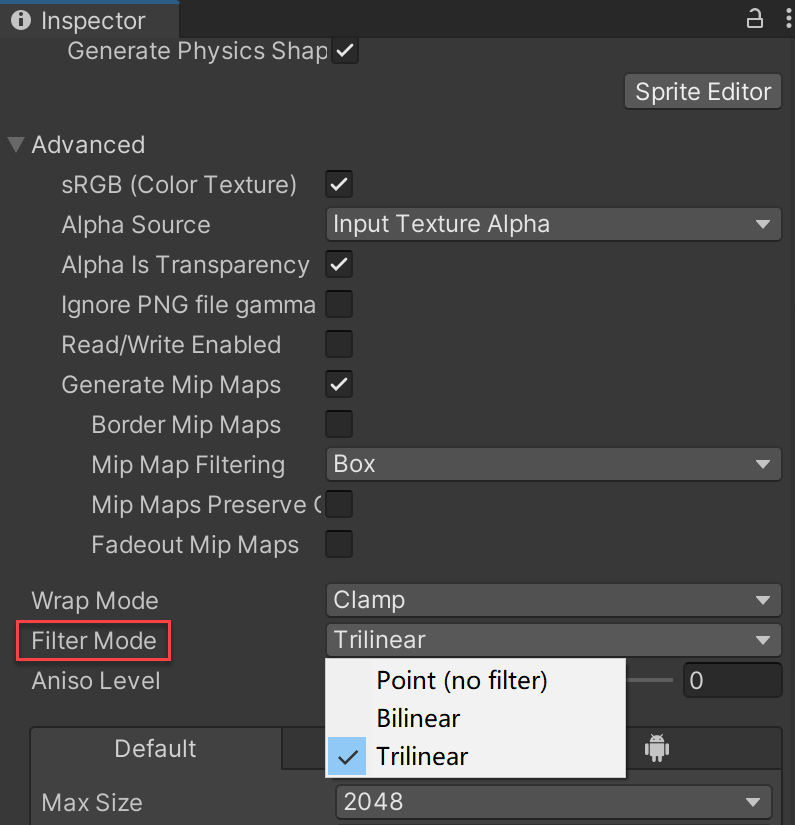Click the Aniso Level value field
Image resolution: width=795 pixels, height=825 pixels.
731,681
